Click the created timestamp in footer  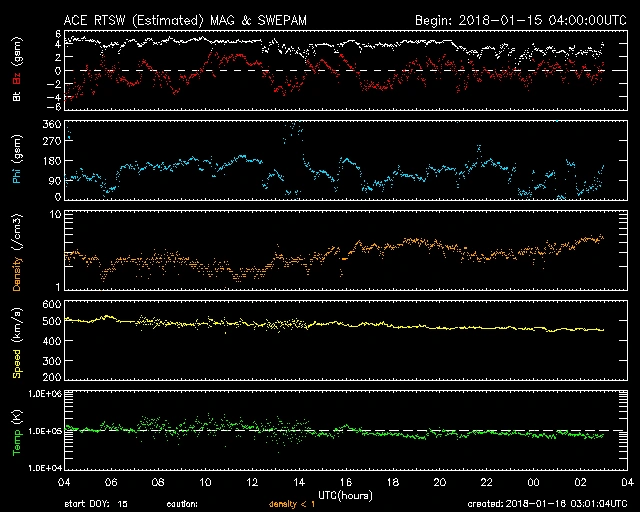tap(545, 503)
